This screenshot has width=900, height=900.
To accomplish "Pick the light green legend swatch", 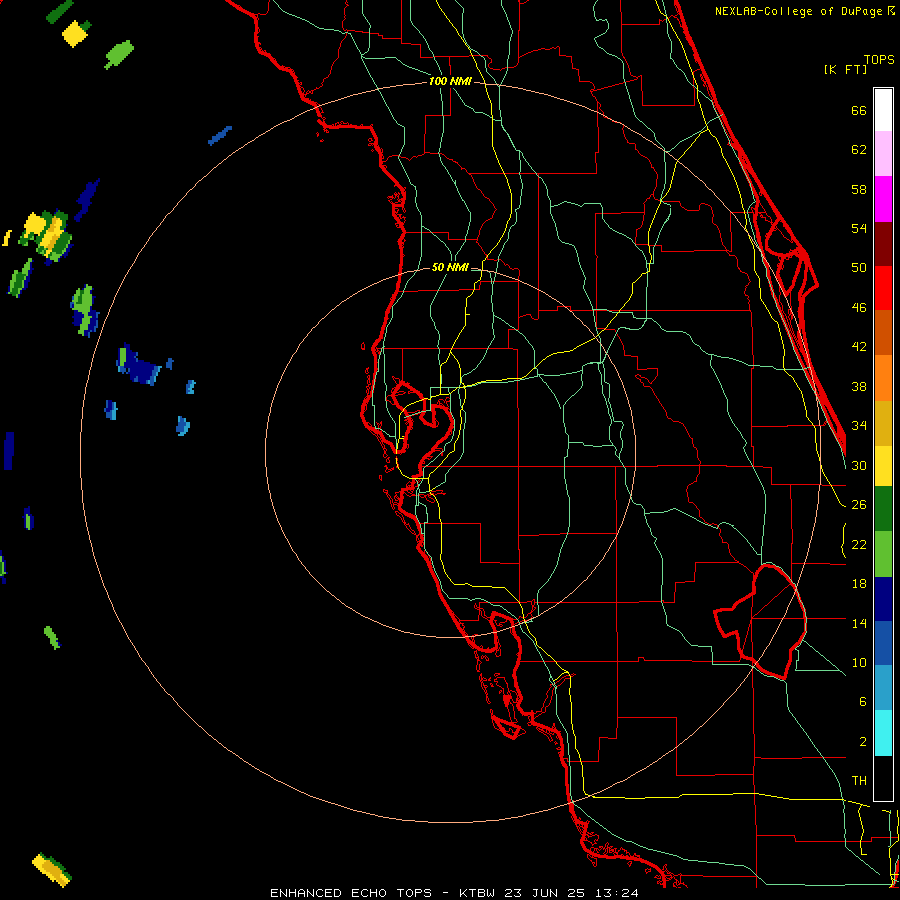I will click(x=883, y=554).
